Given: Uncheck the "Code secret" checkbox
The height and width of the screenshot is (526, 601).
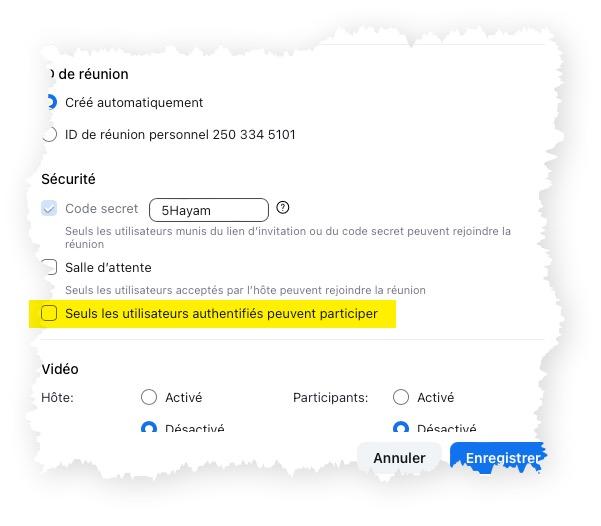Looking at the screenshot, I should (x=49, y=209).
